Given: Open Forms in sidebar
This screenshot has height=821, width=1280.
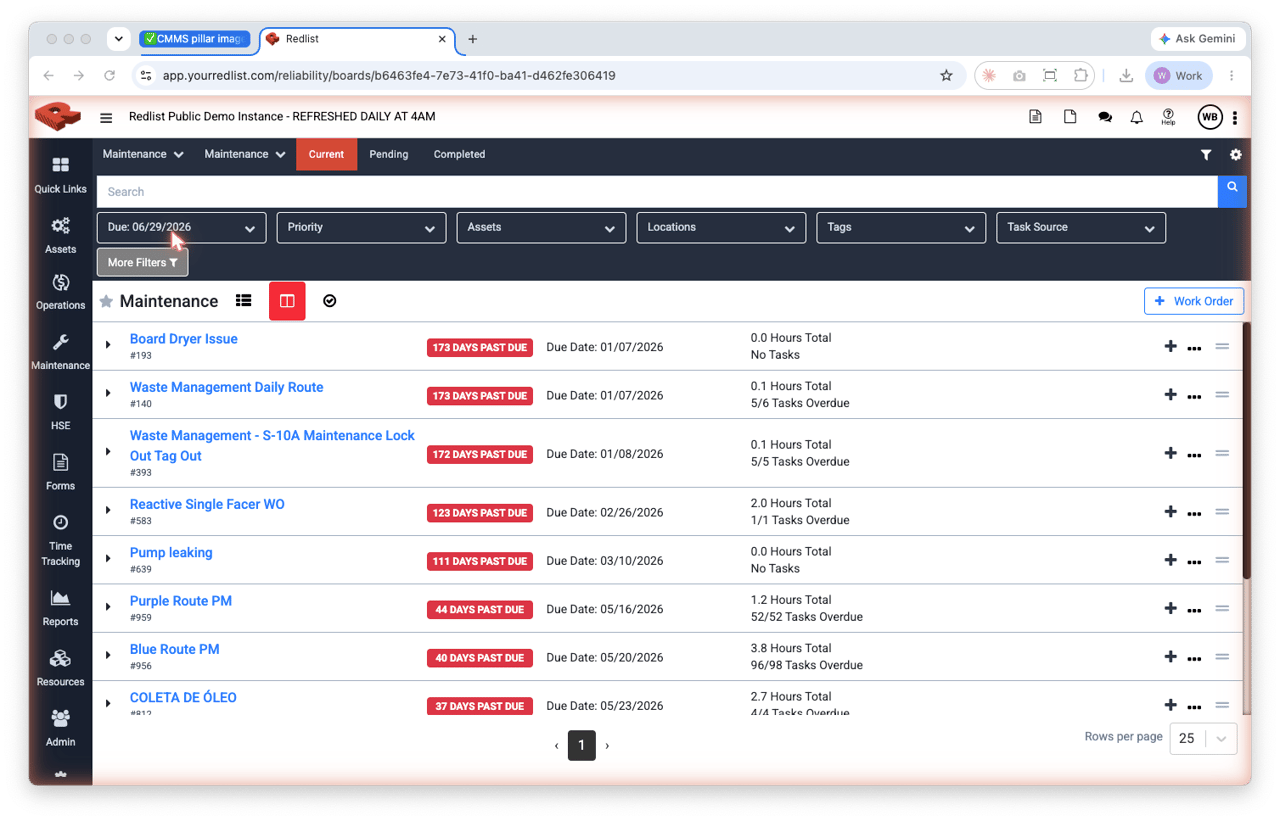Looking at the screenshot, I should coord(60,471).
